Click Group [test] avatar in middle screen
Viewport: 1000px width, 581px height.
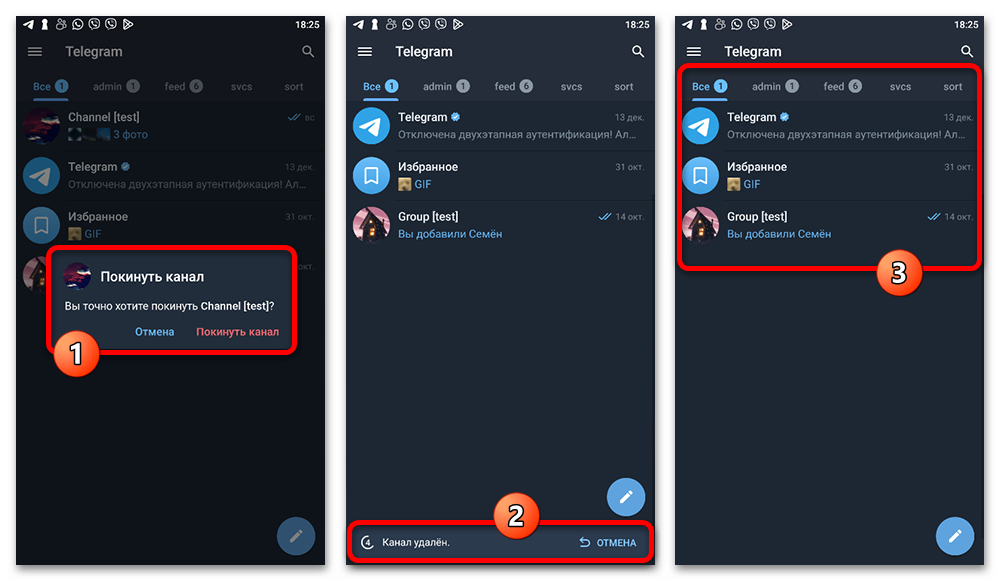(x=371, y=225)
